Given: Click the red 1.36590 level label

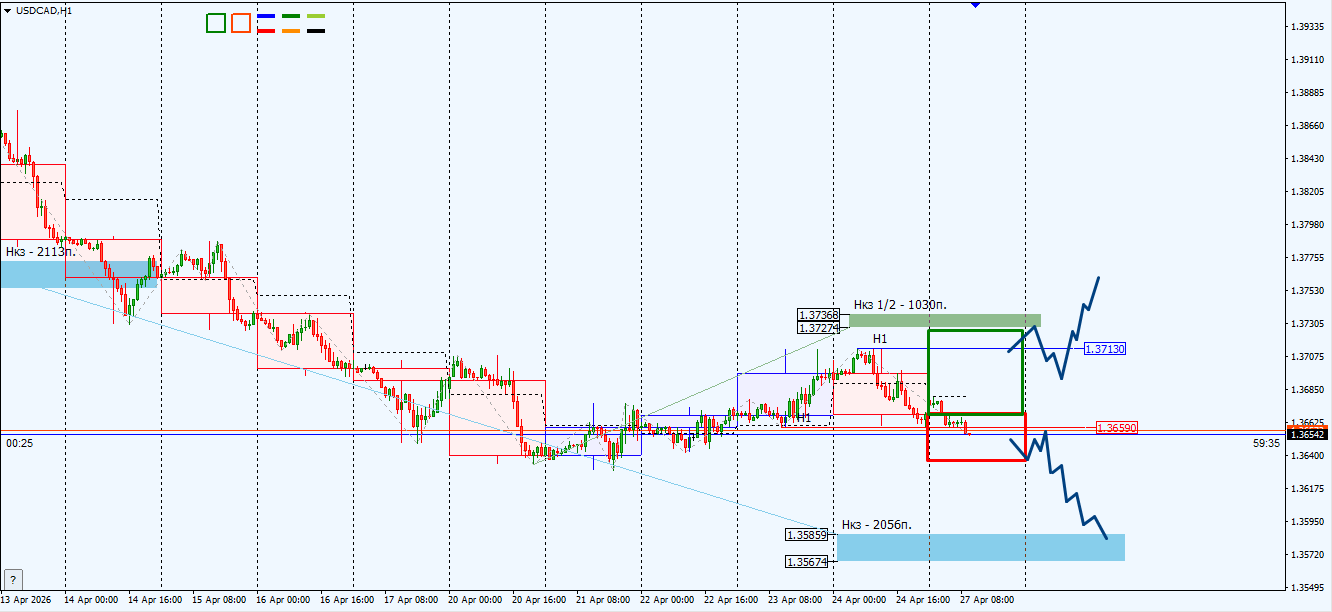Looking at the screenshot, I should click(1117, 428).
